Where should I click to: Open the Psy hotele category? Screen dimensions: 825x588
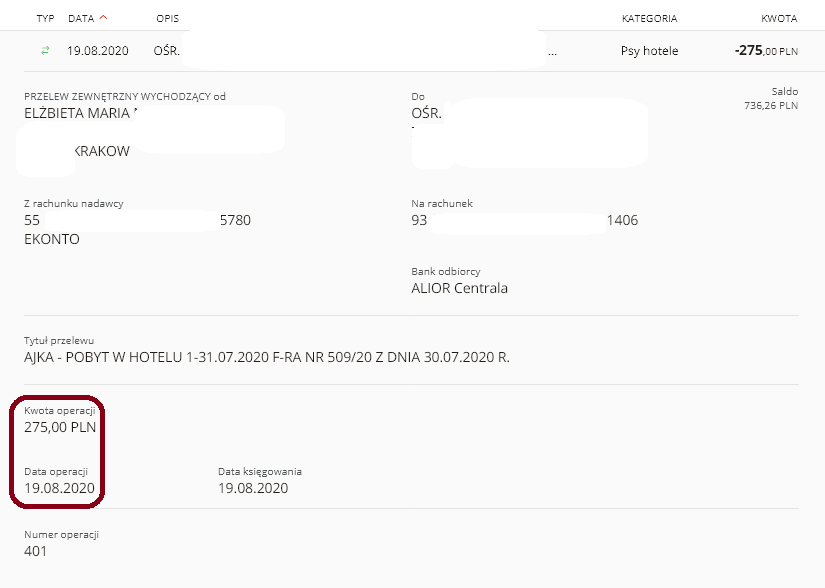649,51
